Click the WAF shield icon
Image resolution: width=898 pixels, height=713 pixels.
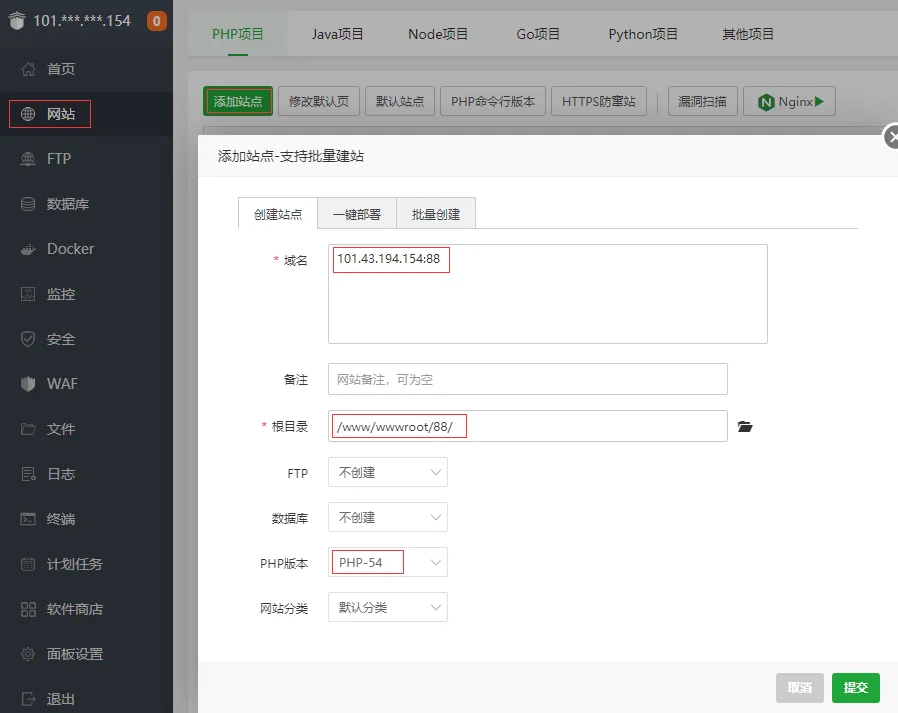click(28, 384)
